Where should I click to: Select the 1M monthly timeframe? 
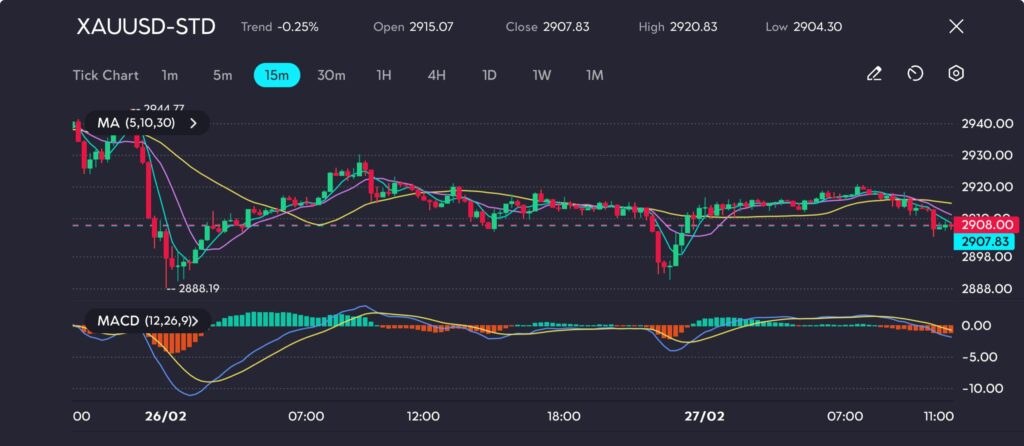click(x=595, y=75)
